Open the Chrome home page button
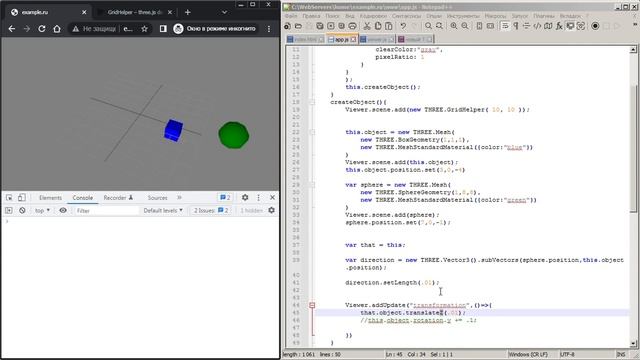This screenshot has width=640, height=360. 57,29
